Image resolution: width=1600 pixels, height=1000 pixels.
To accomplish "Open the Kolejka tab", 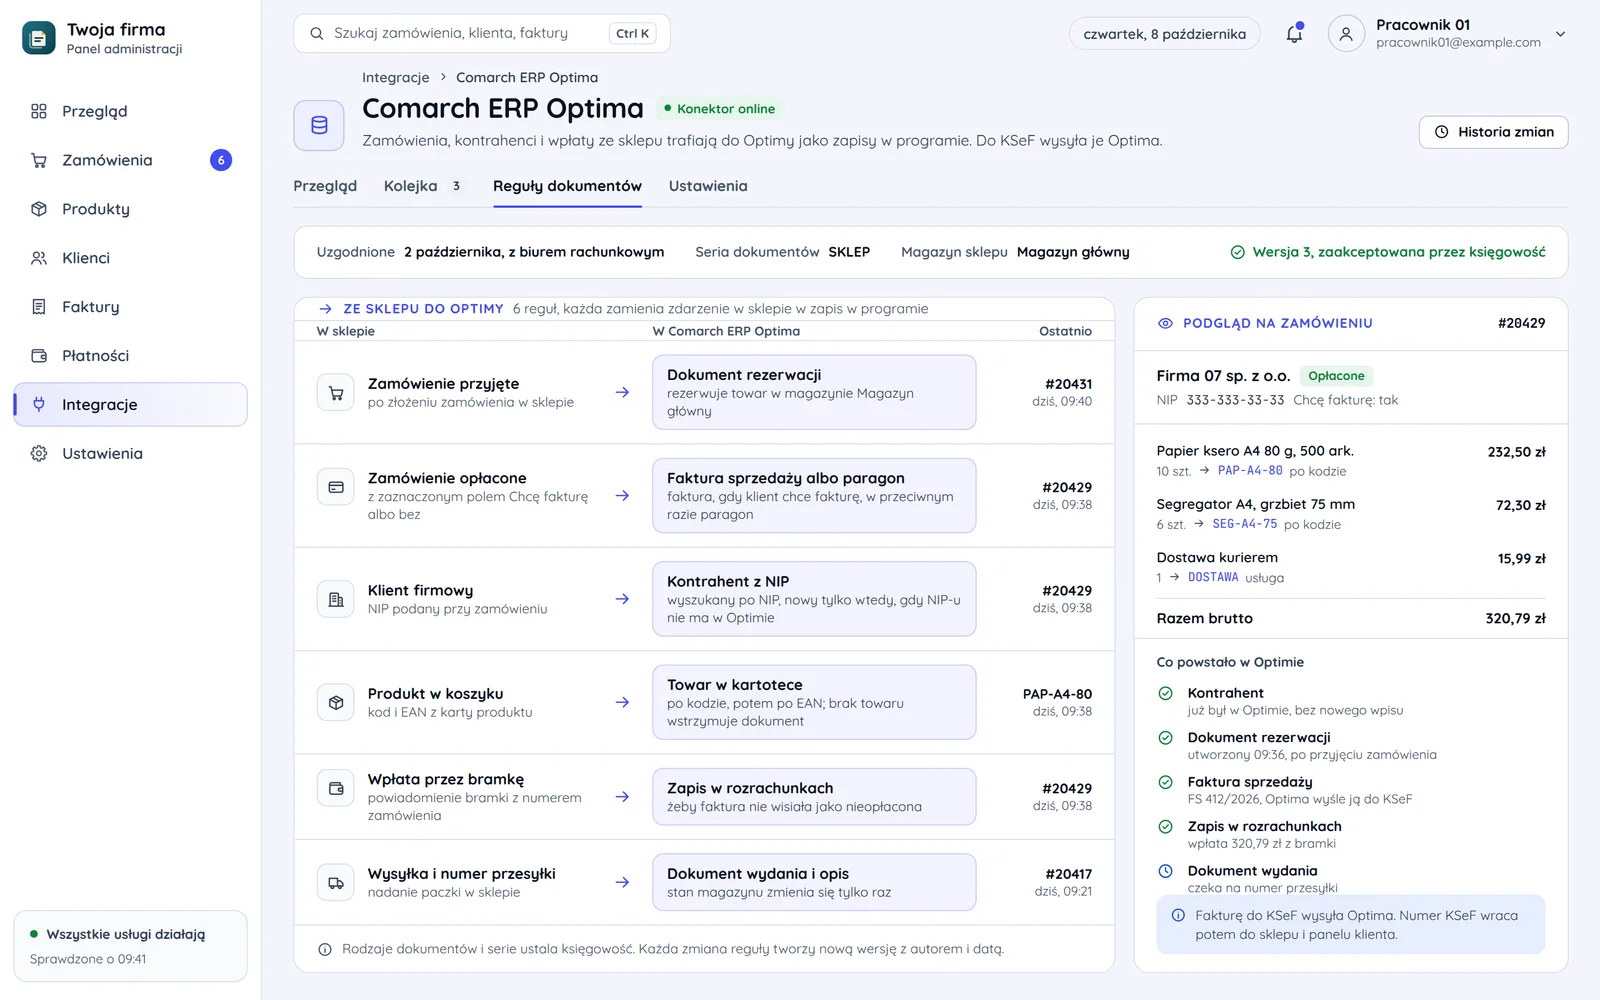I will (x=423, y=186).
